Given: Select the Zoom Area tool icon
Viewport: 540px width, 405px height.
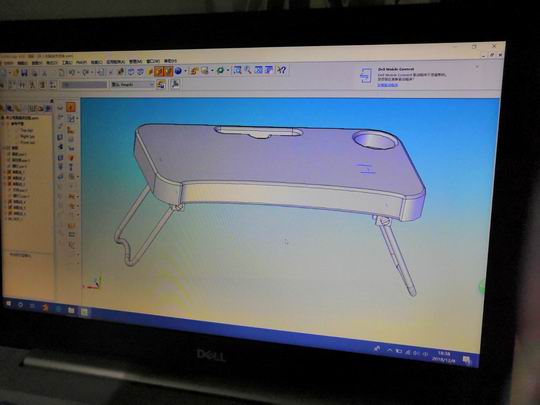Looking at the screenshot, I should coord(237,70).
